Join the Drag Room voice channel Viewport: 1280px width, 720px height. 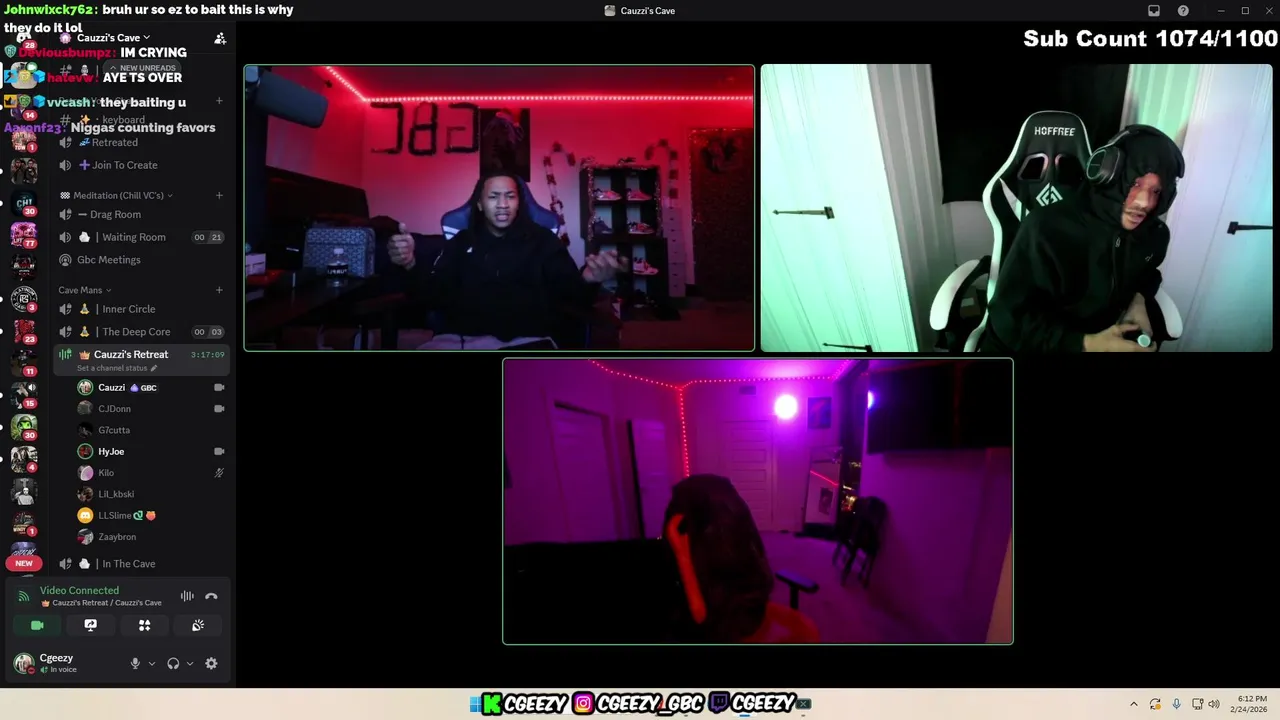141,214
